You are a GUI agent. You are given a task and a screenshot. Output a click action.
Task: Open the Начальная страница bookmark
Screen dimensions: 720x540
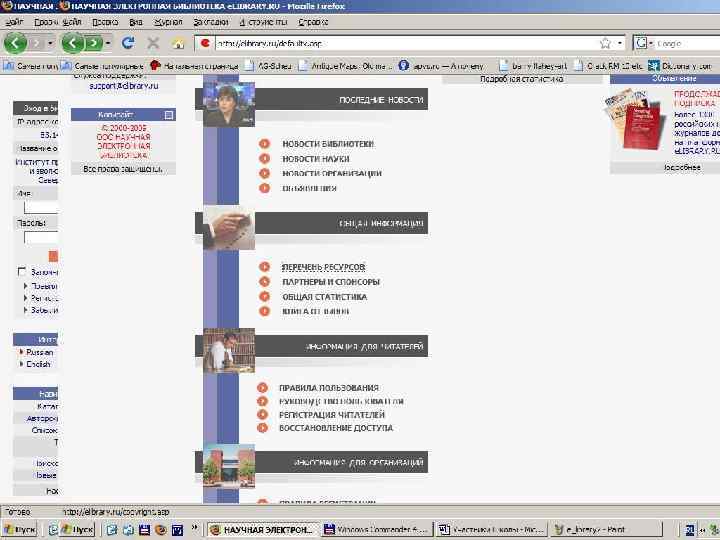coord(195,66)
